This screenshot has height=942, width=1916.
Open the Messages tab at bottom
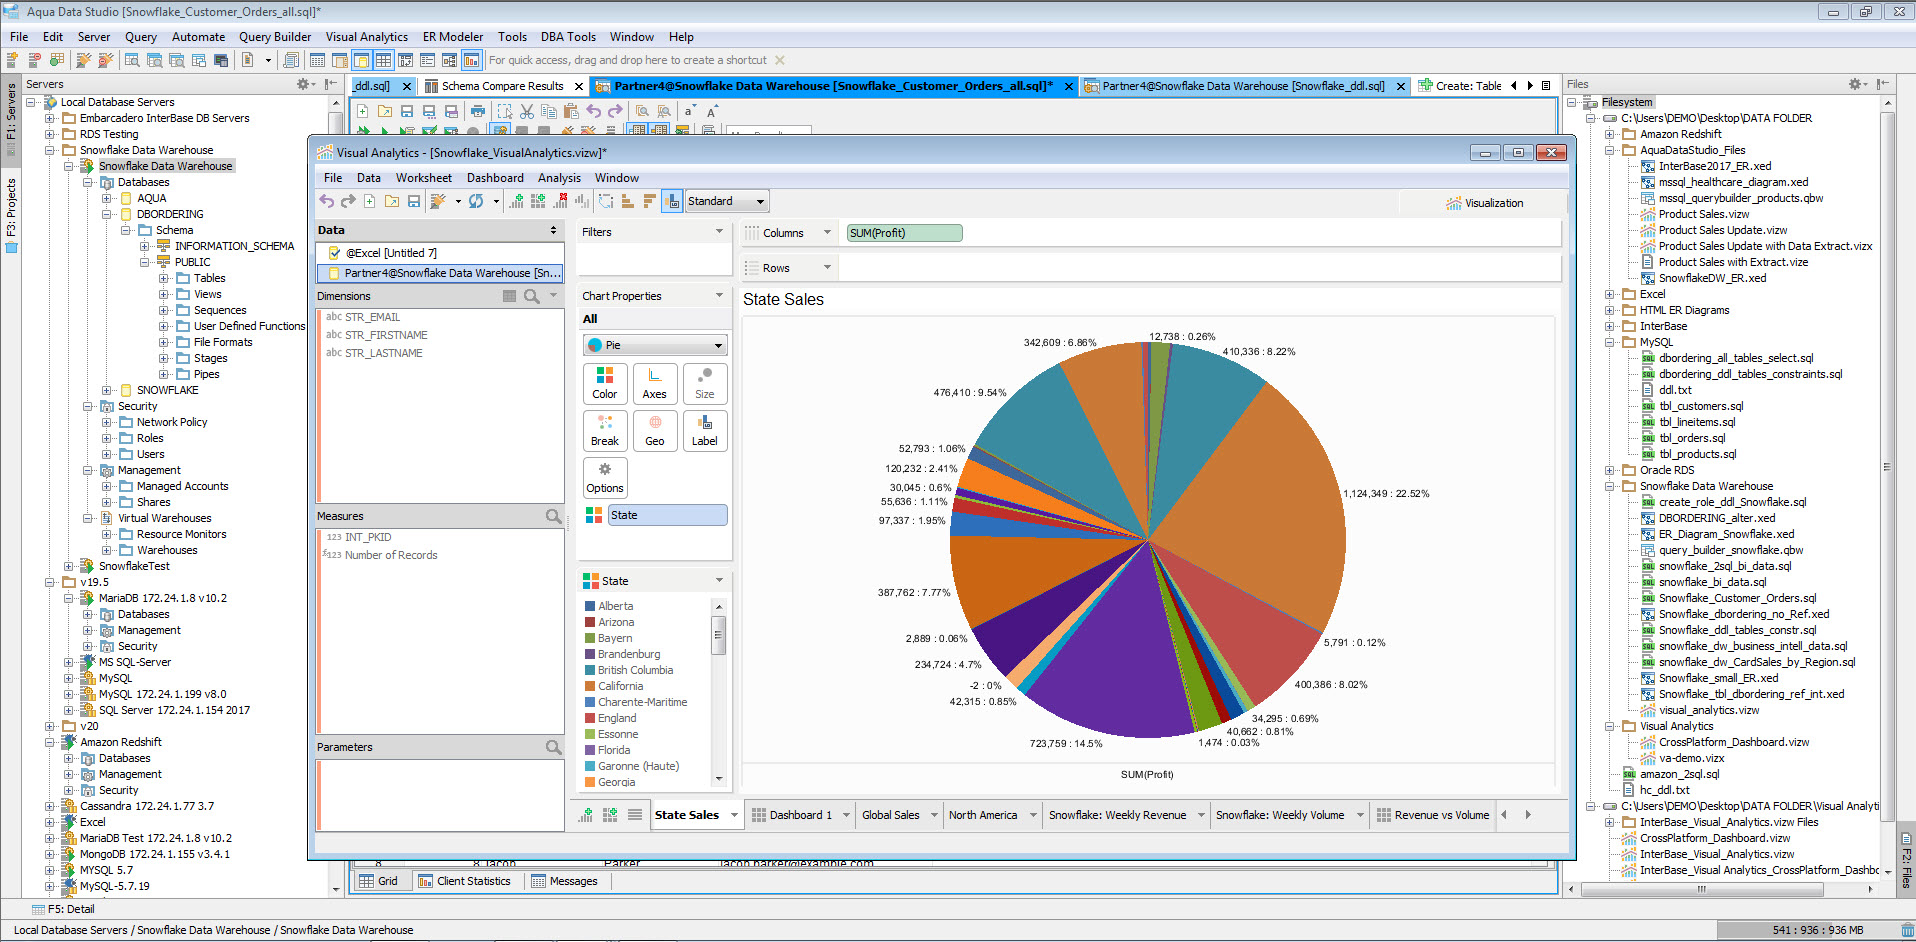[565, 881]
